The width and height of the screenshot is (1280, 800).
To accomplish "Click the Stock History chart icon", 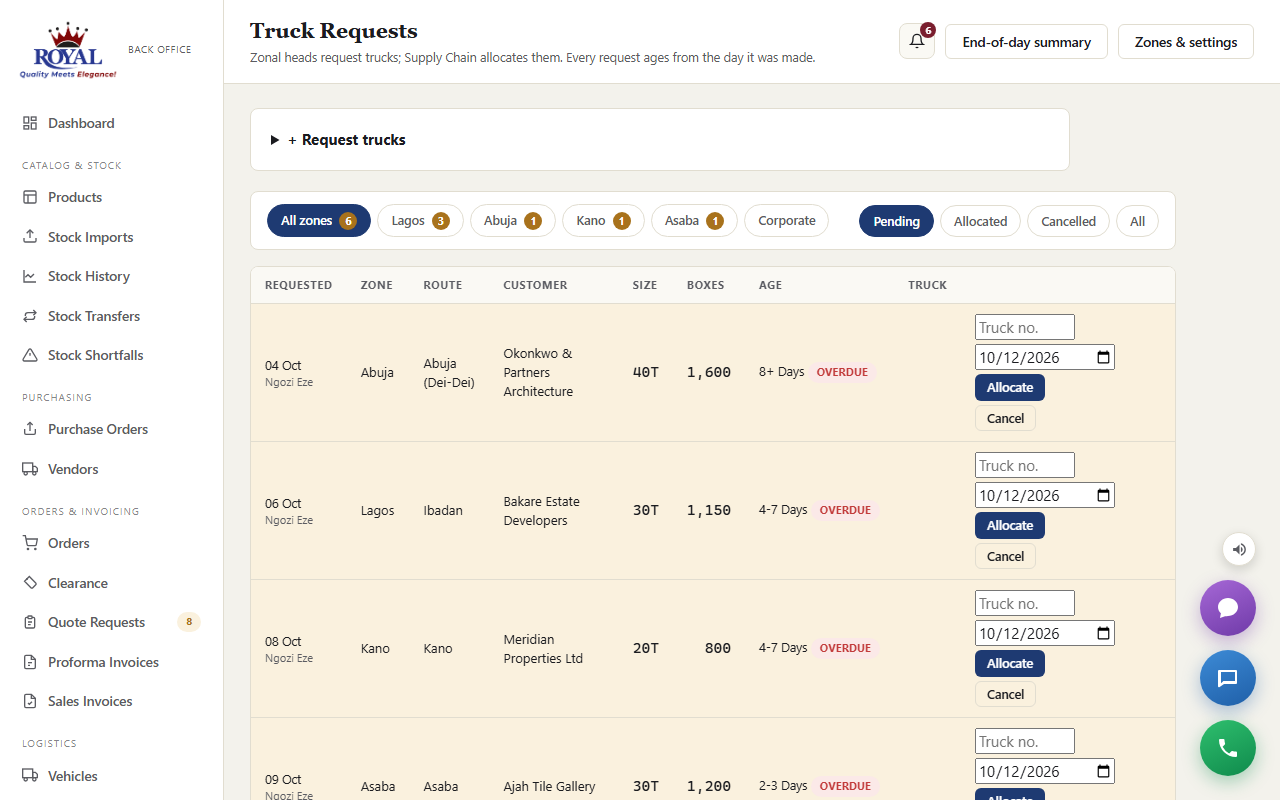I will click(x=30, y=276).
